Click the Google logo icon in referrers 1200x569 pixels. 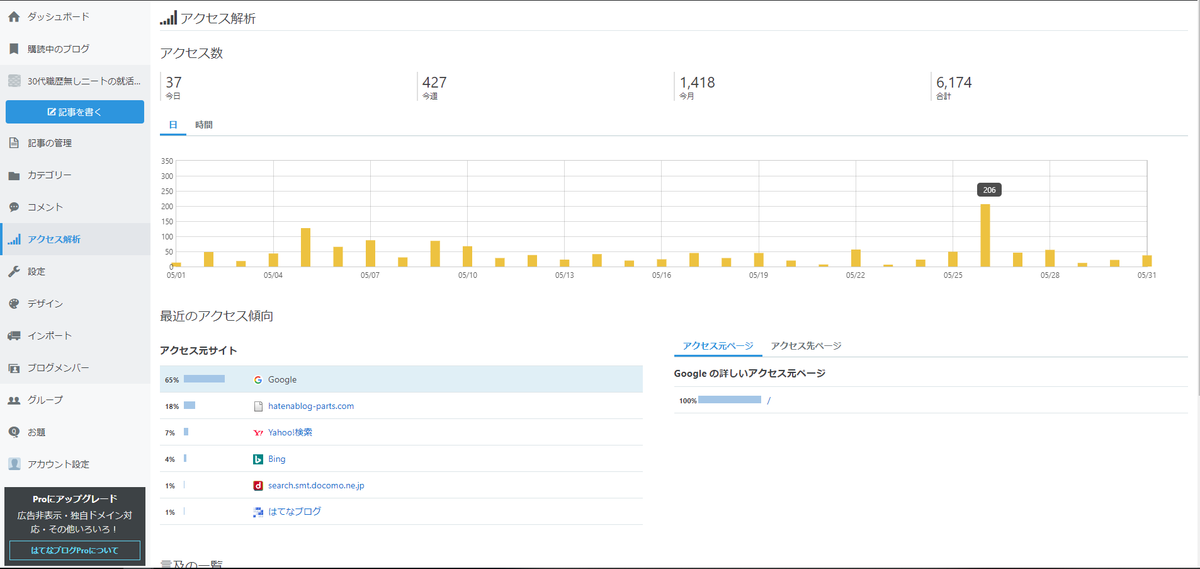point(258,380)
